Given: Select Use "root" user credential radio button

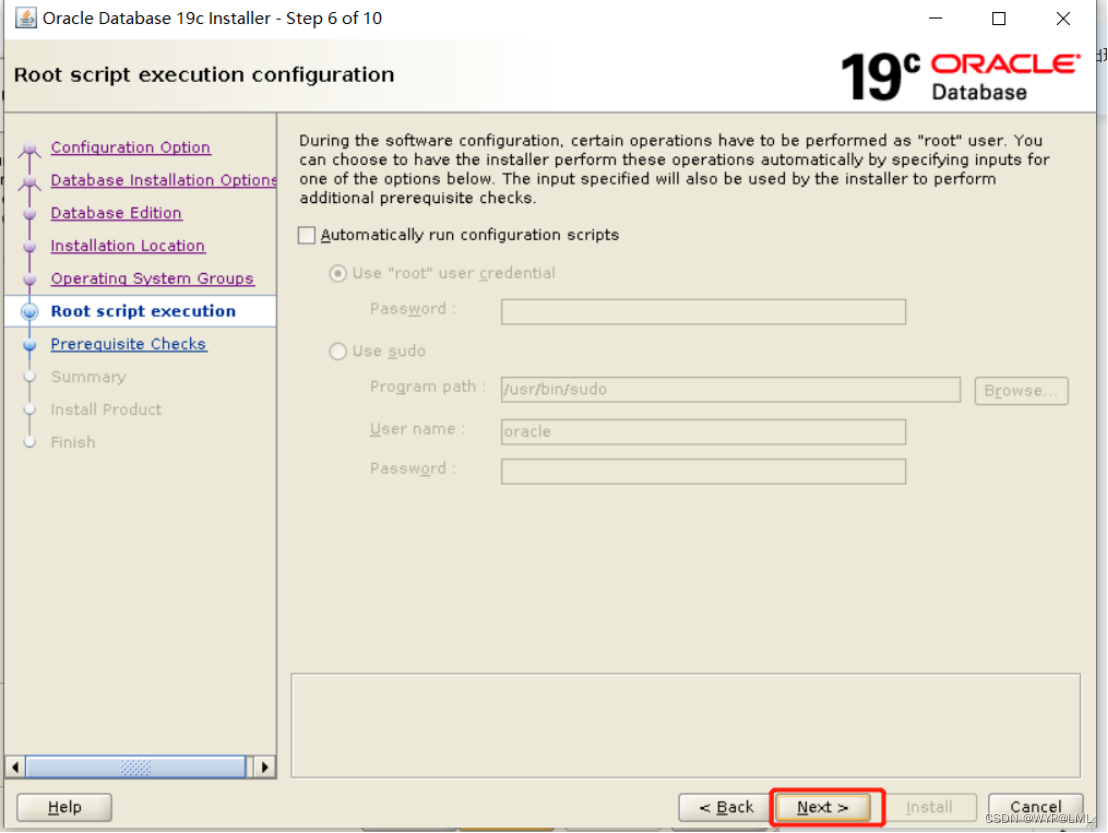Looking at the screenshot, I should tap(338, 273).
